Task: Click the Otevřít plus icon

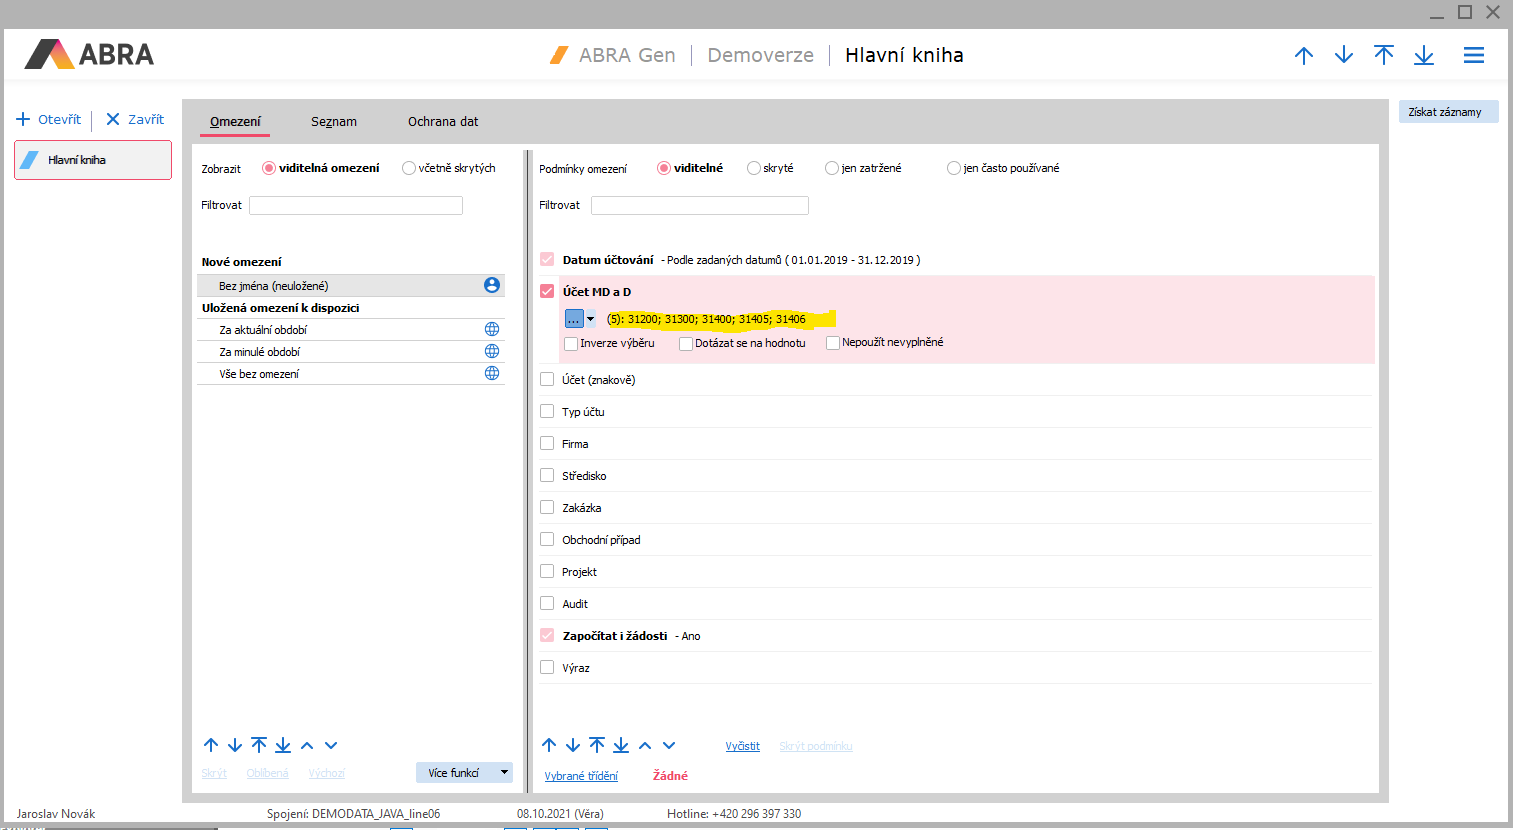Action: tap(23, 119)
